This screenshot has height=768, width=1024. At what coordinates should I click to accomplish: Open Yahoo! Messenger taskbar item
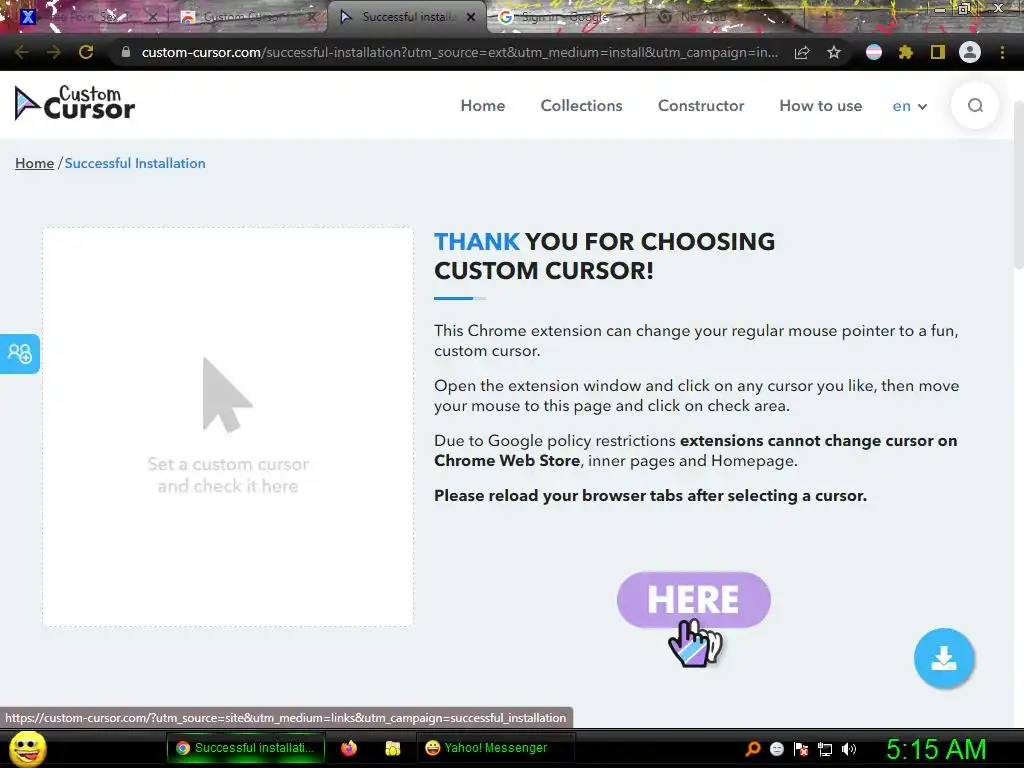[x=495, y=748]
